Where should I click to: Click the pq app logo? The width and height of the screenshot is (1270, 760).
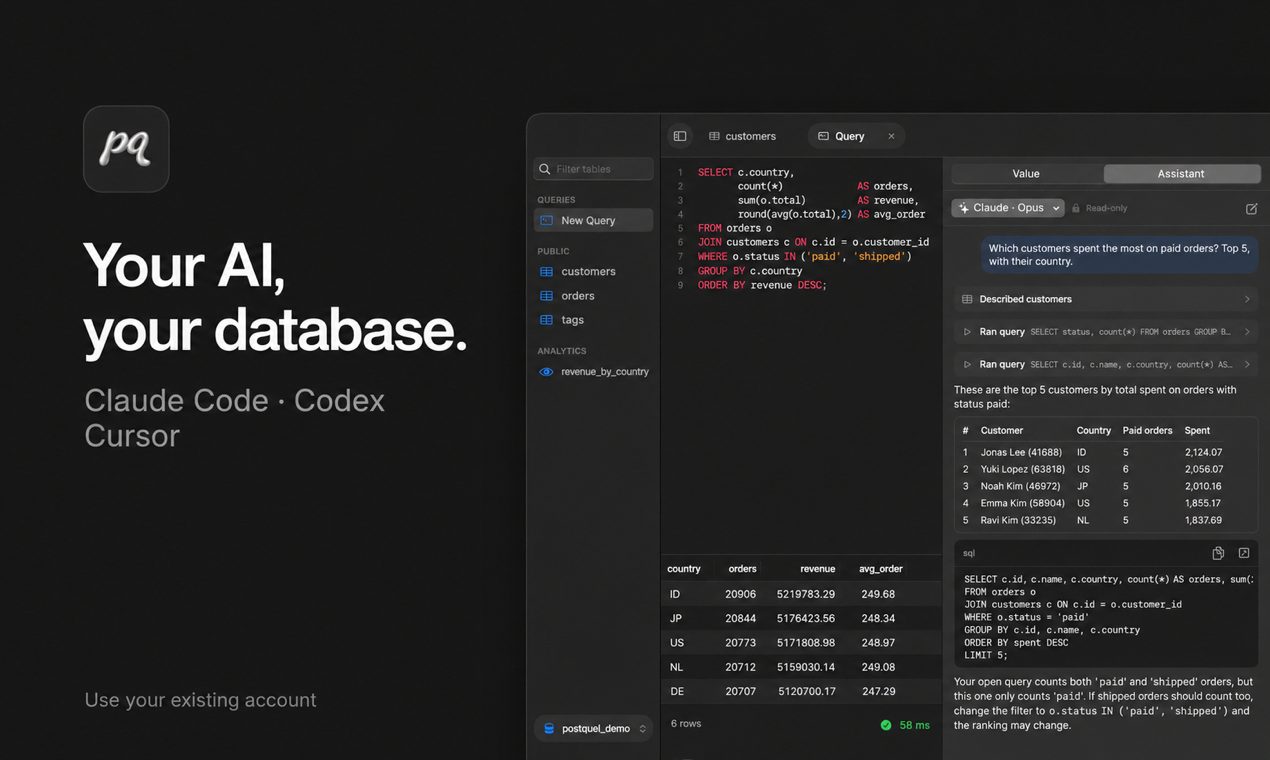point(126,149)
